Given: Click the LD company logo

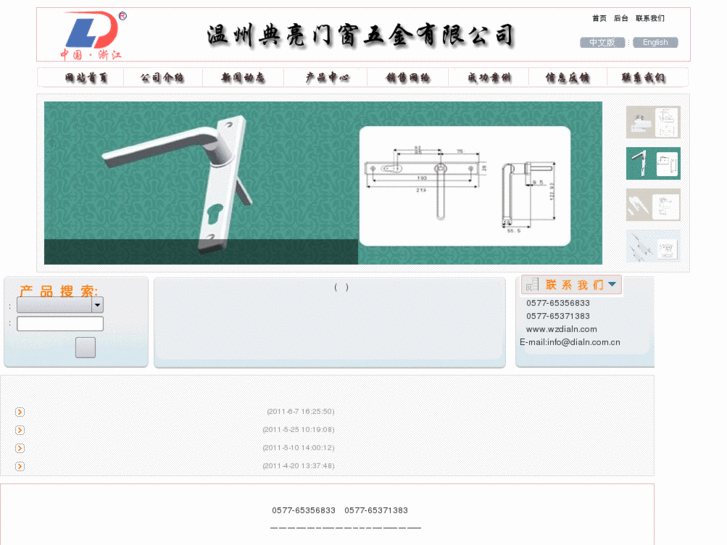Looking at the screenshot, I should click(93, 35).
